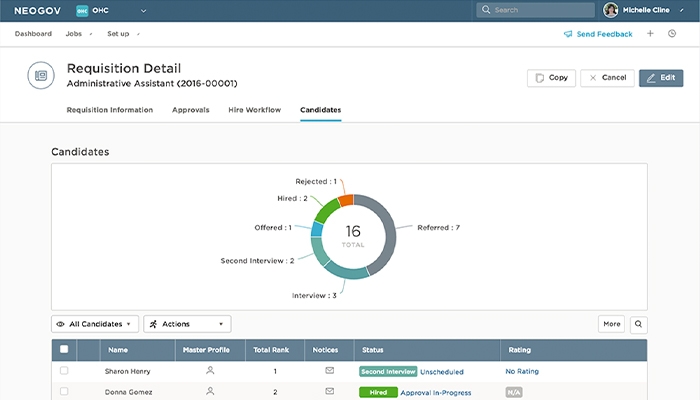
Task: Switch to the Hire Workflow tab
Action: point(254,110)
